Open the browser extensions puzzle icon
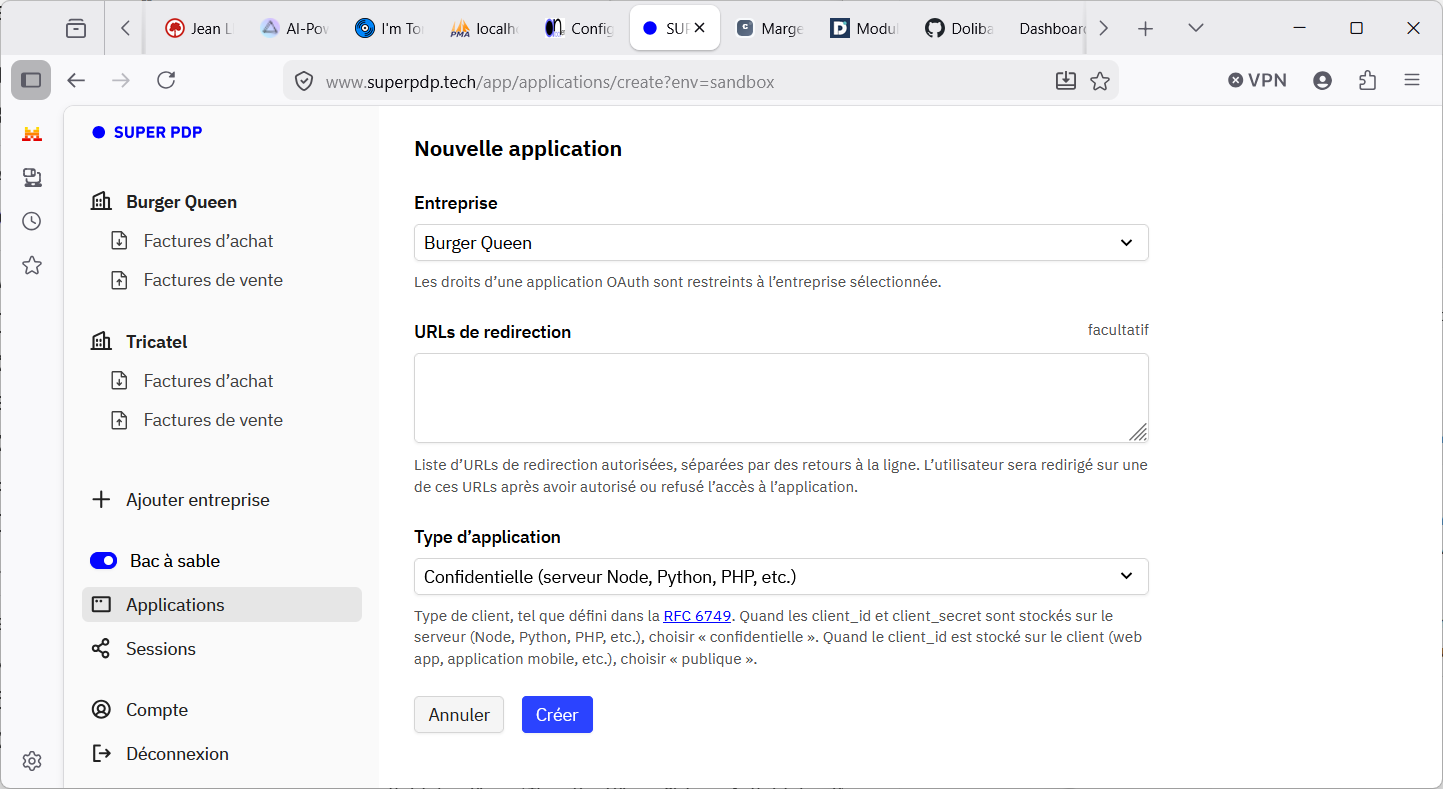The image size is (1443, 789). tap(1368, 81)
